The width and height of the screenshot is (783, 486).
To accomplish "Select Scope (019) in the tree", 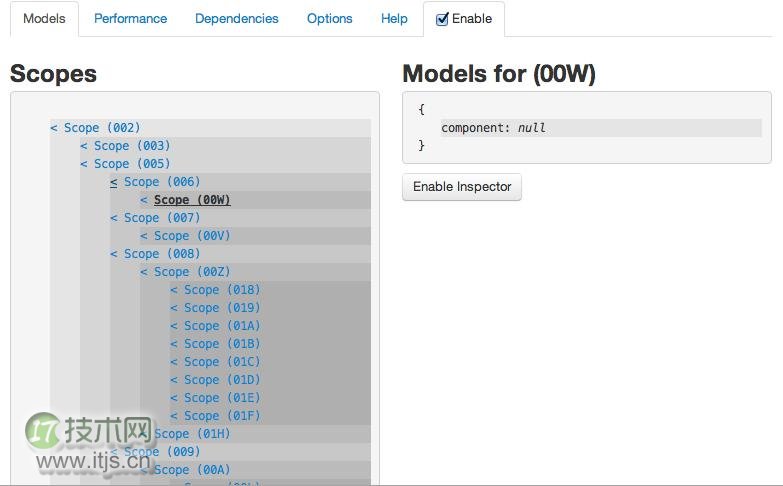I will point(222,308).
